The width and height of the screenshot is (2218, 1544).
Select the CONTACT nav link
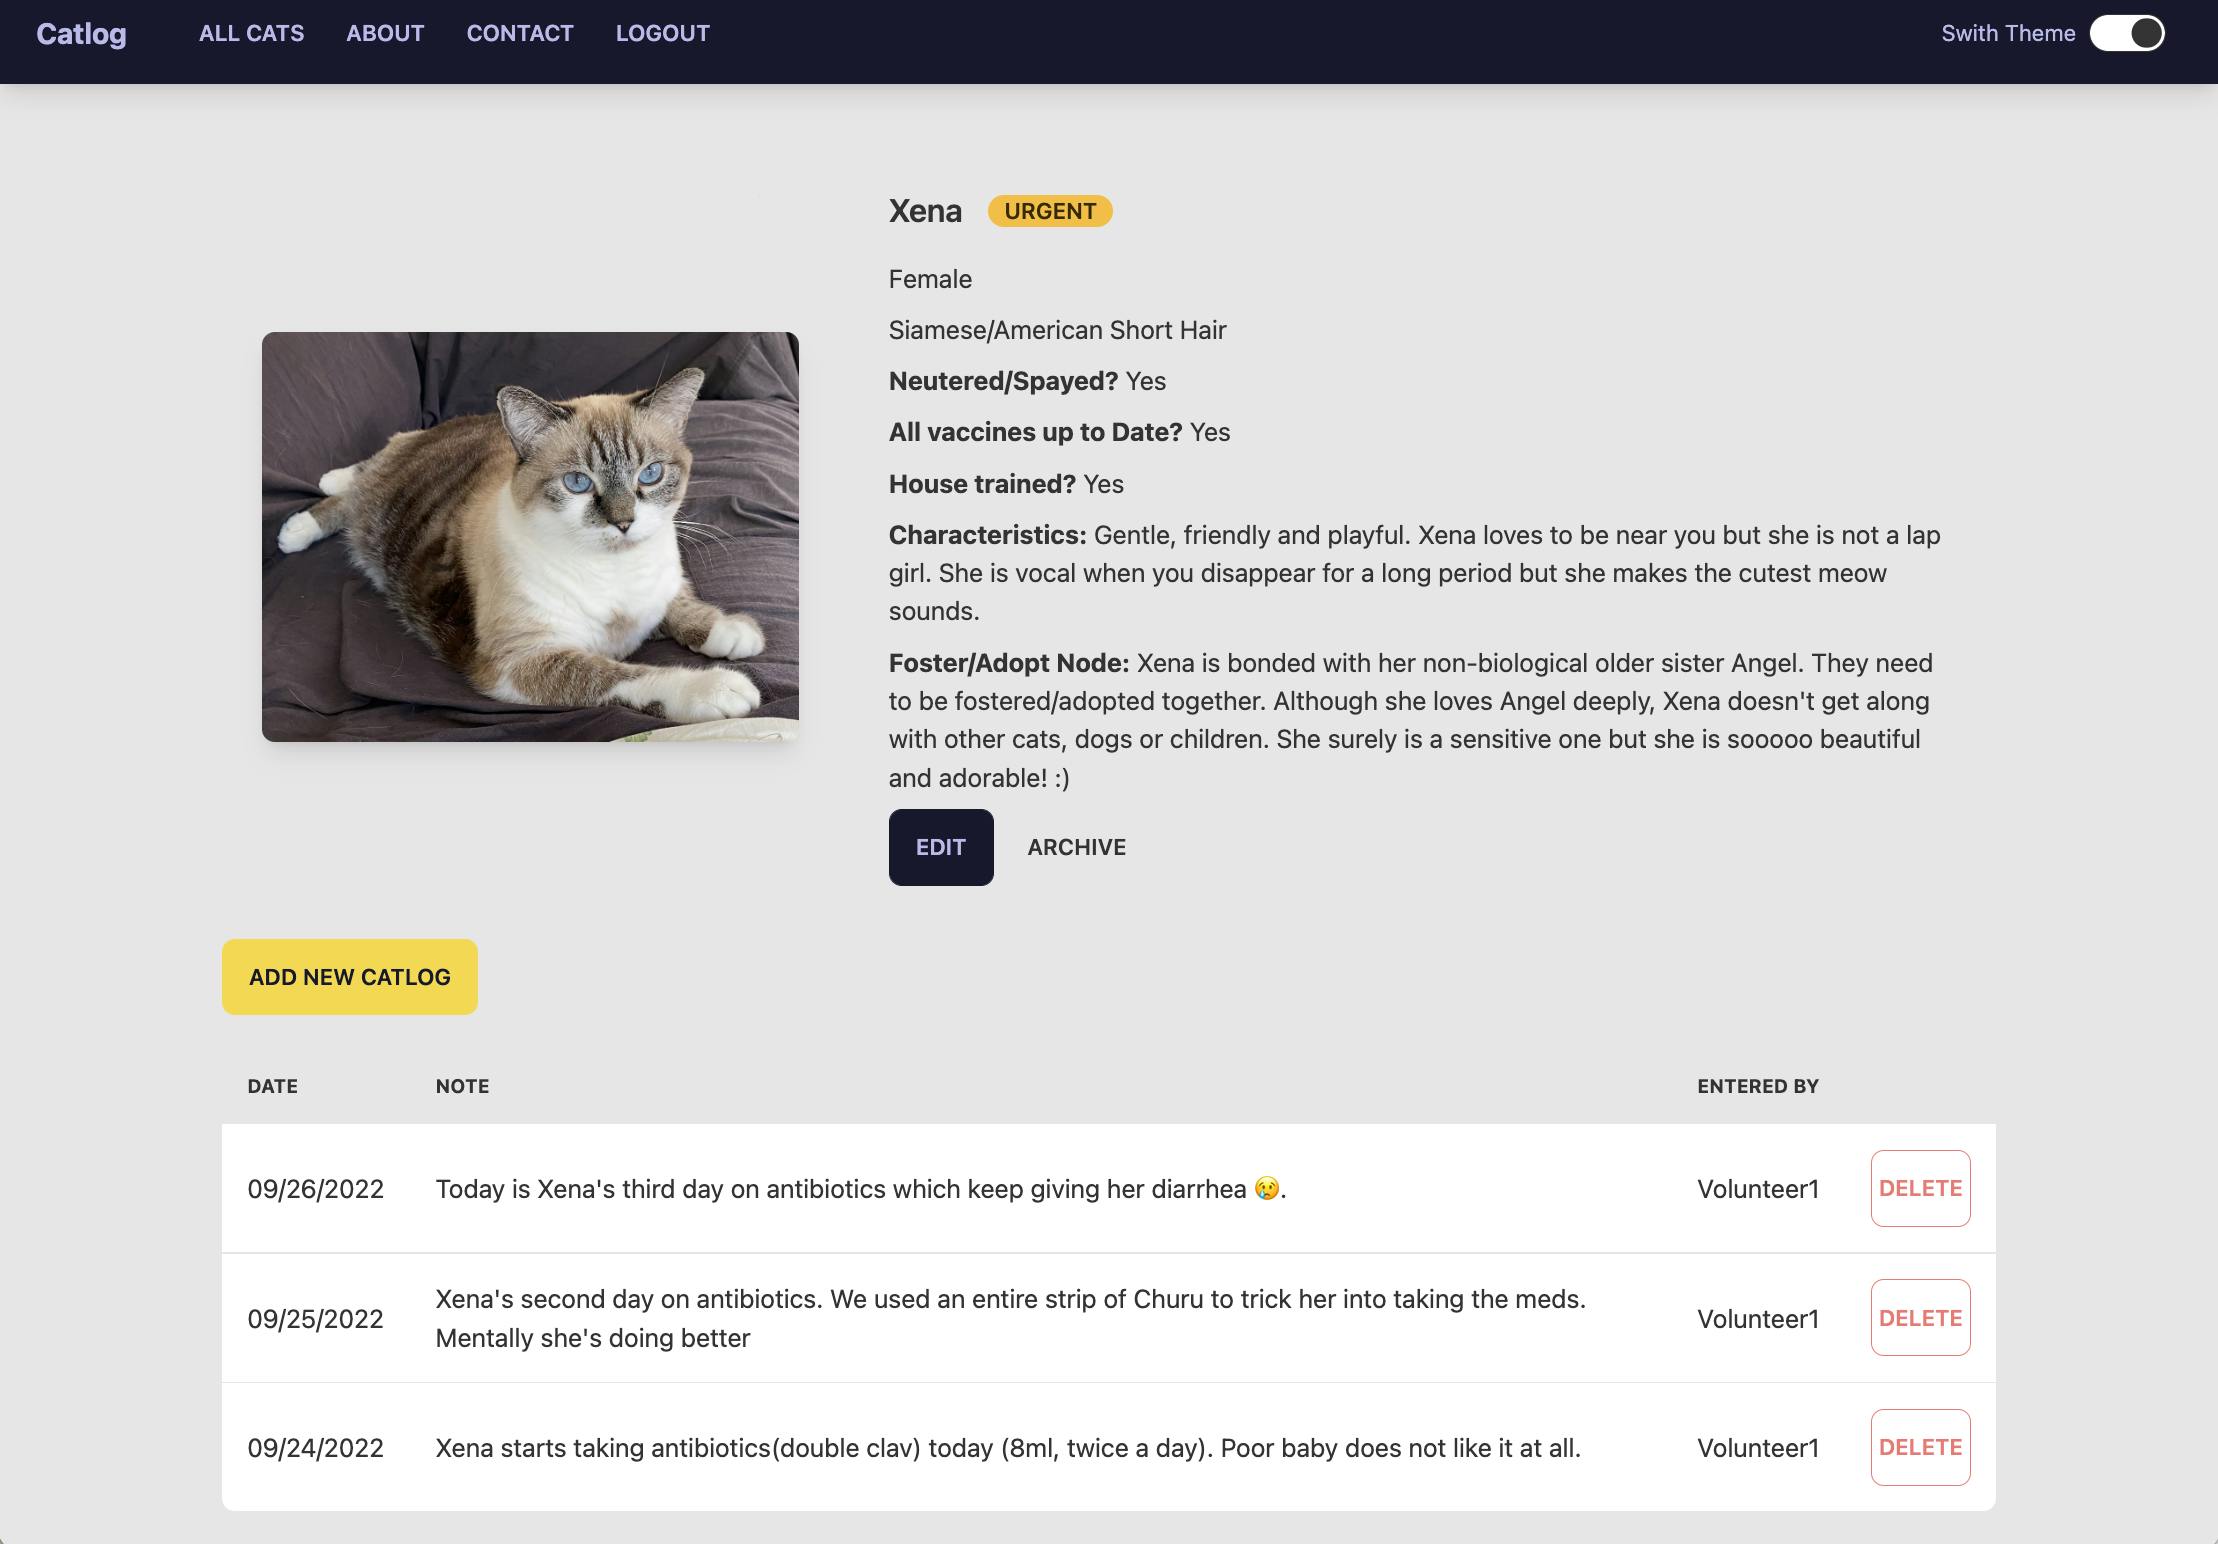point(519,32)
